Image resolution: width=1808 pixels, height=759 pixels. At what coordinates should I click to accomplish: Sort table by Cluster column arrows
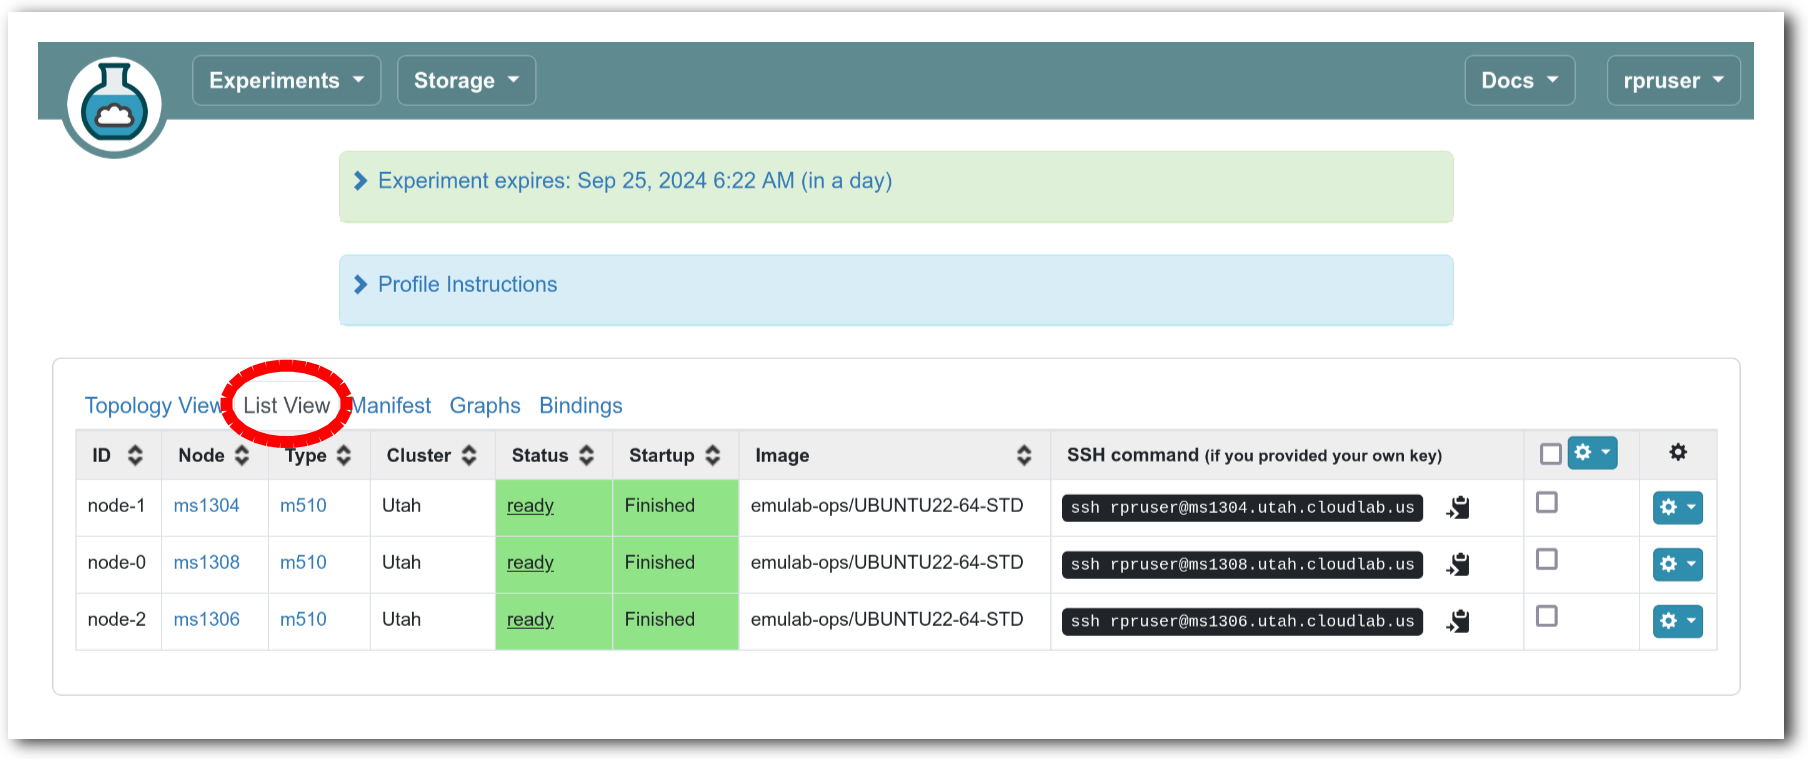[469, 456]
